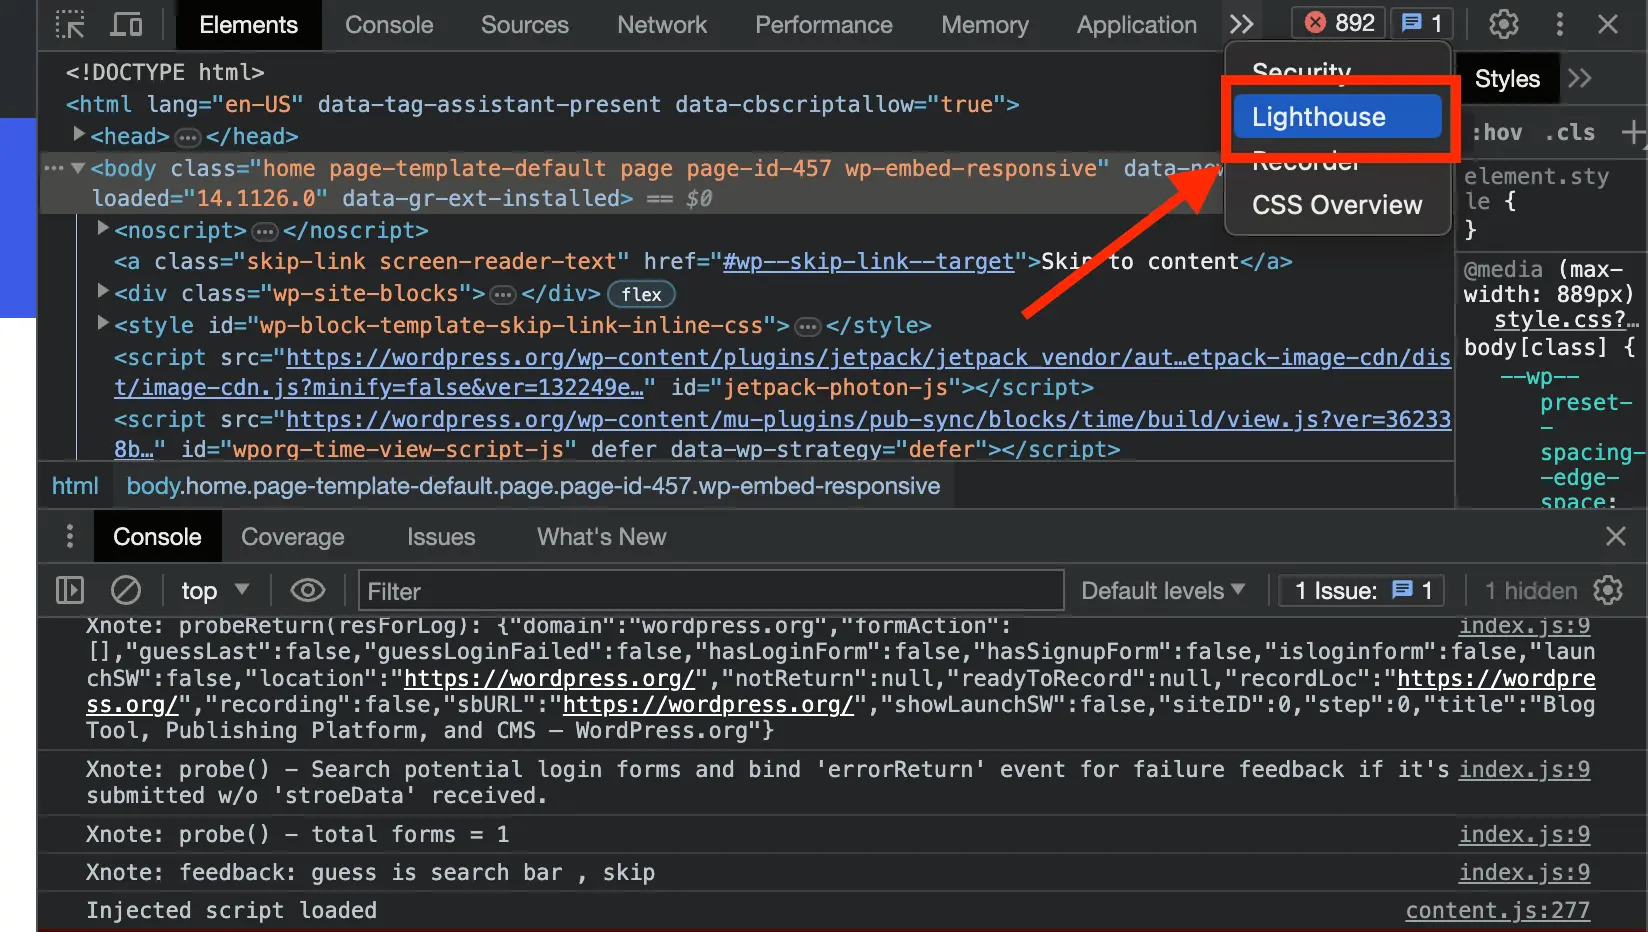Open the #wp--skip-link--target href link
Image resolution: width=1648 pixels, height=932 pixels.
[x=868, y=262]
